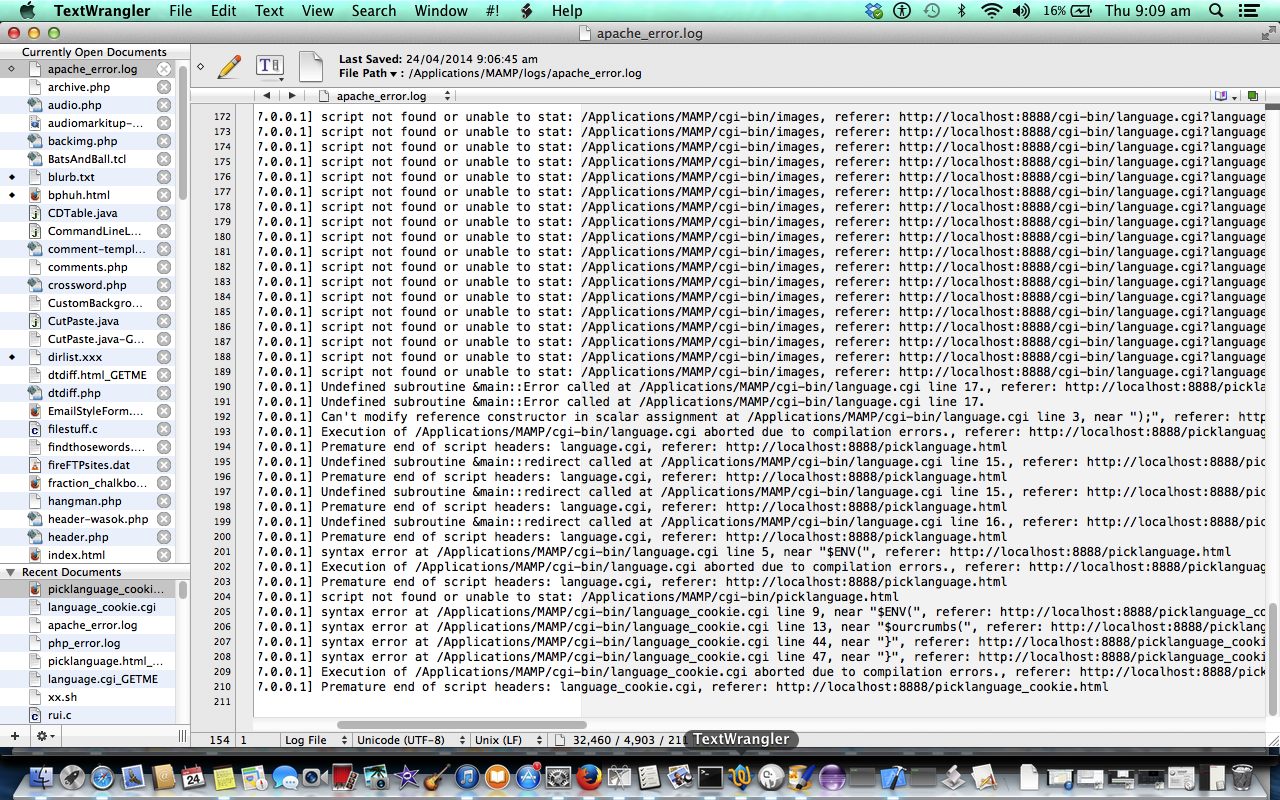This screenshot has height=800, width=1280.
Task: Open the Help menu
Action: click(x=567, y=11)
